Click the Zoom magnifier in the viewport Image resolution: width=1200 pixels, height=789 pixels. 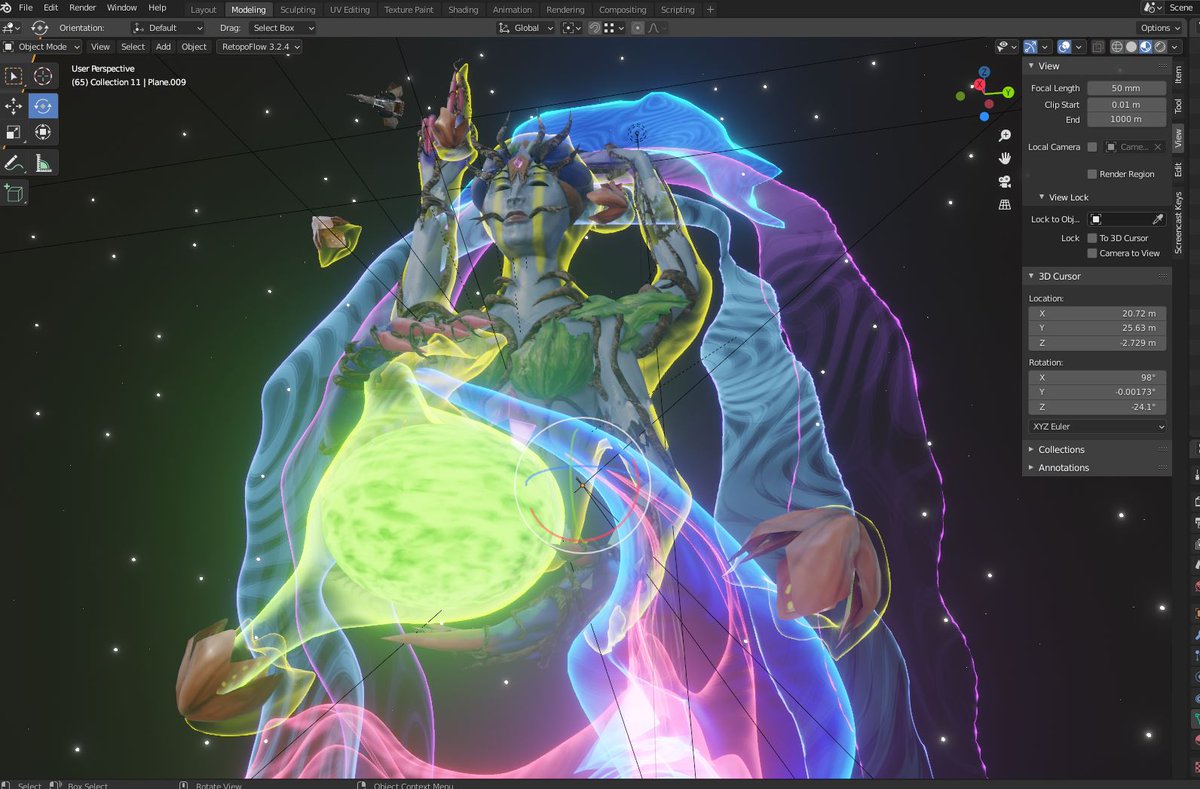[1004, 133]
